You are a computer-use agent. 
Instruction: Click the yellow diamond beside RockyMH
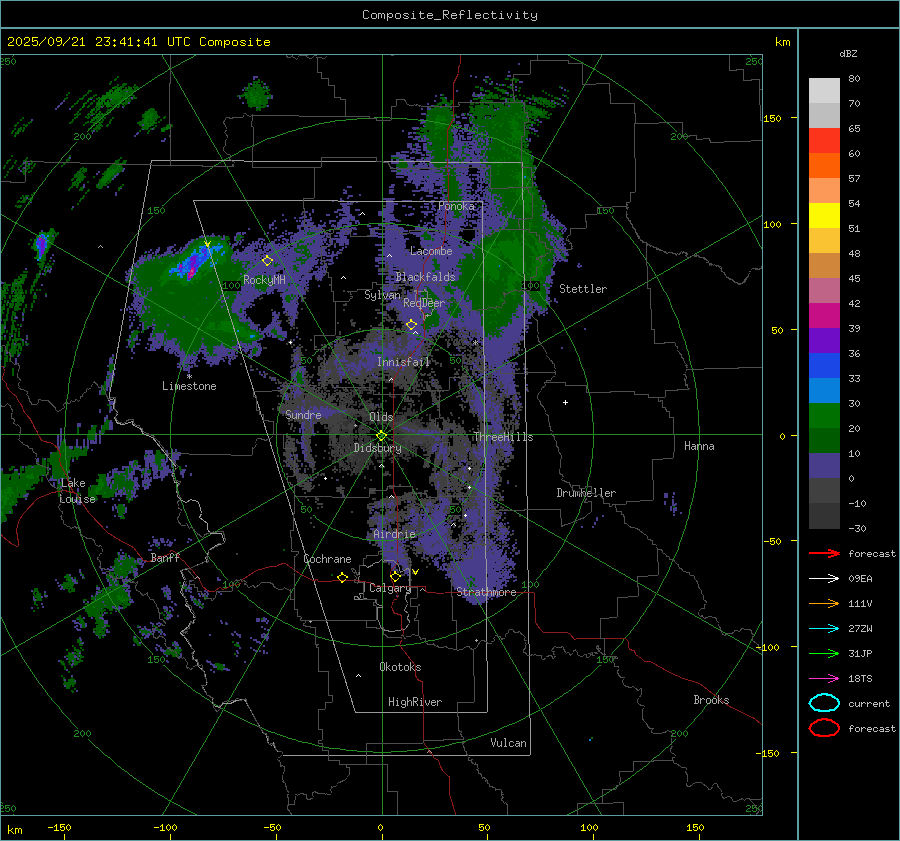pos(267,260)
